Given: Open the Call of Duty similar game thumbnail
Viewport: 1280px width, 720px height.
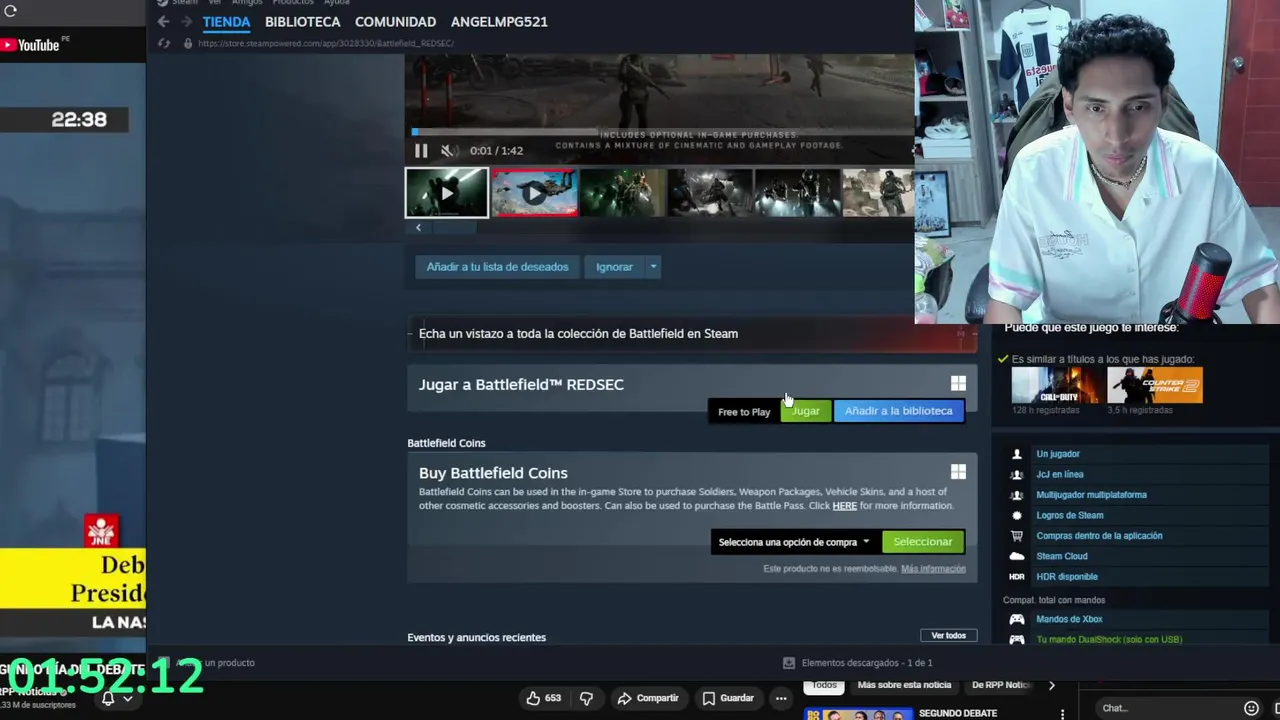Looking at the screenshot, I should (x=1054, y=385).
